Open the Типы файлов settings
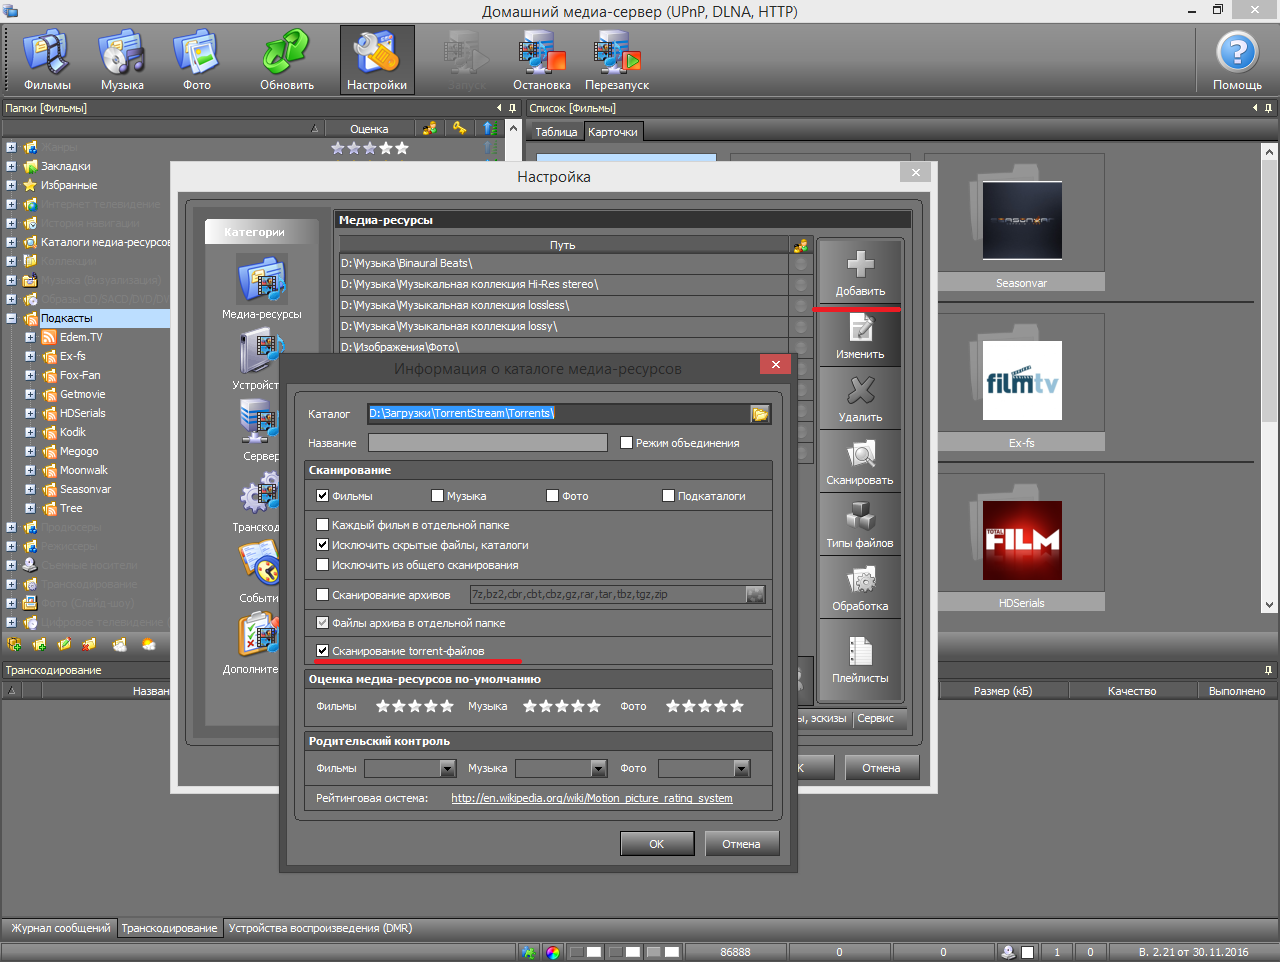The height and width of the screenshot is (962, 1280). 860,526
